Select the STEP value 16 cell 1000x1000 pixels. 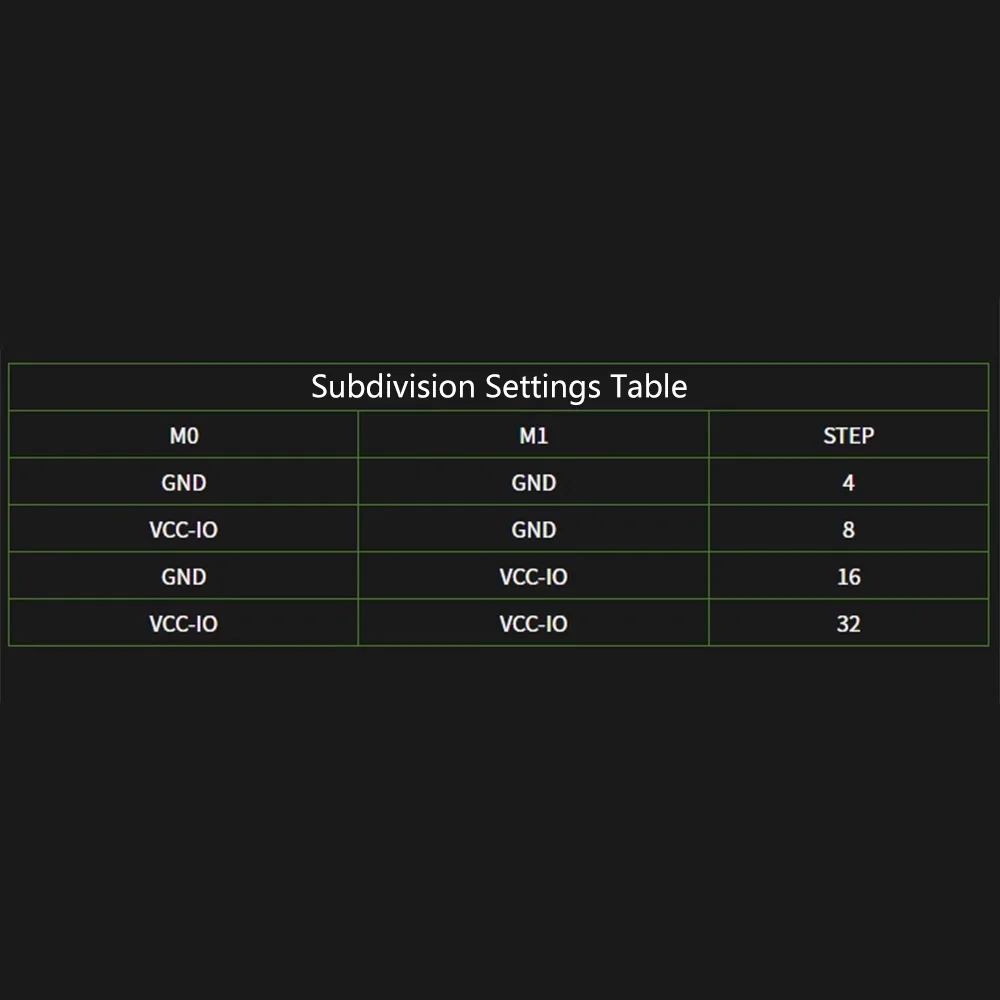[848, 577]
